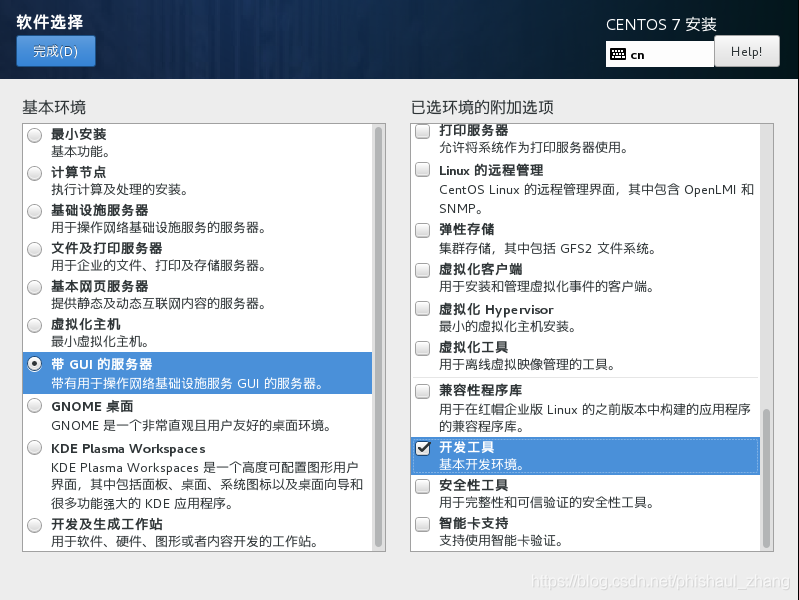Click the text 执行计算及处理的安装。
This screenshot has width=799, height=600.
tap(120, 190)
